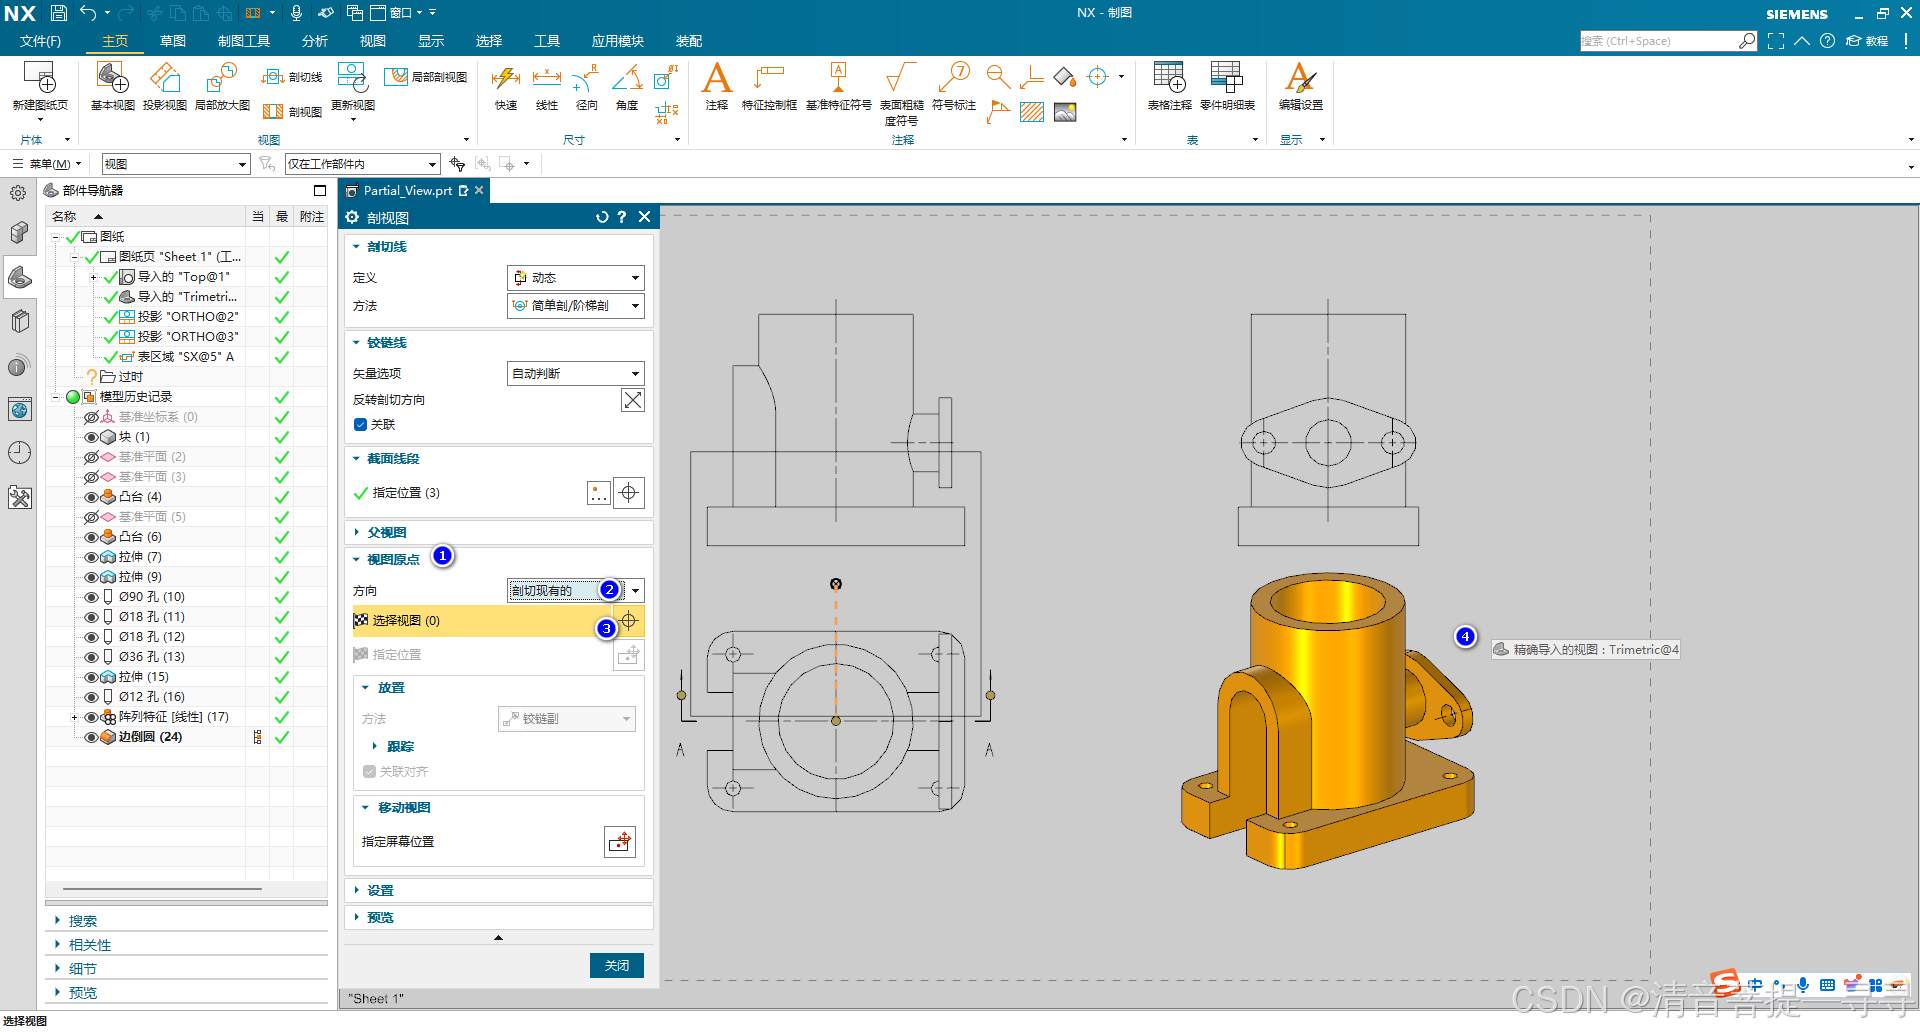Show the hidden 基准坐标系 (0)
Image resolution: width=1920 pixels, height=1032 pixels.
(92, 417)
